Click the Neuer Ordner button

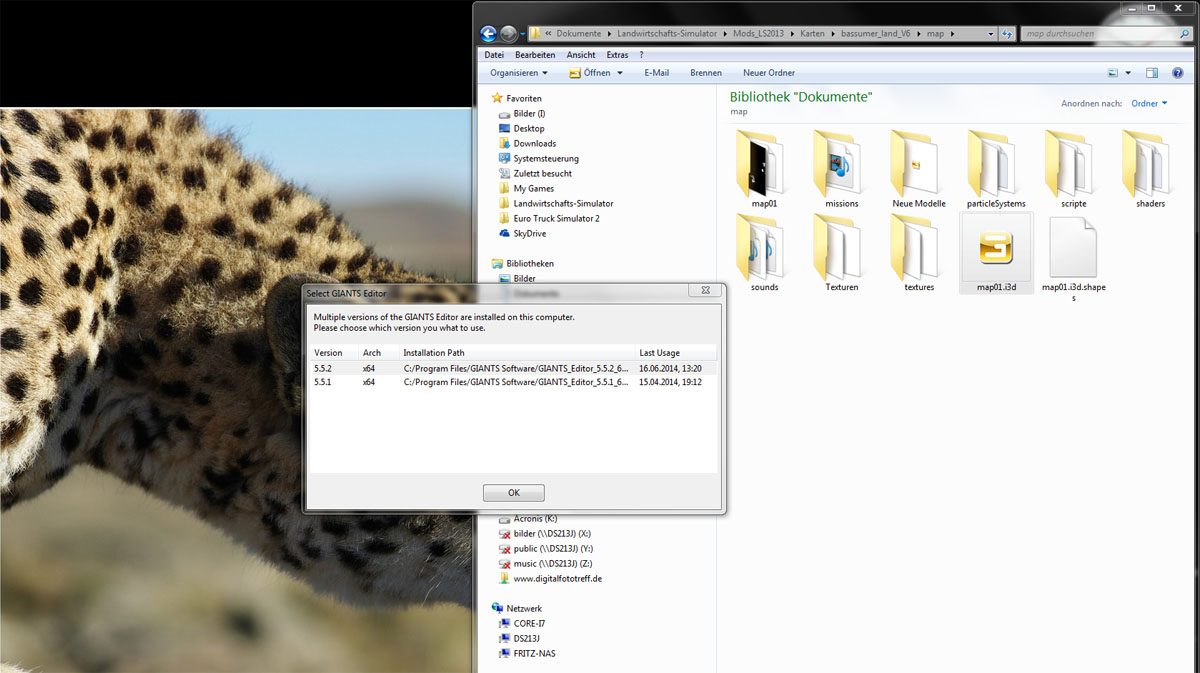pos(768,73)
